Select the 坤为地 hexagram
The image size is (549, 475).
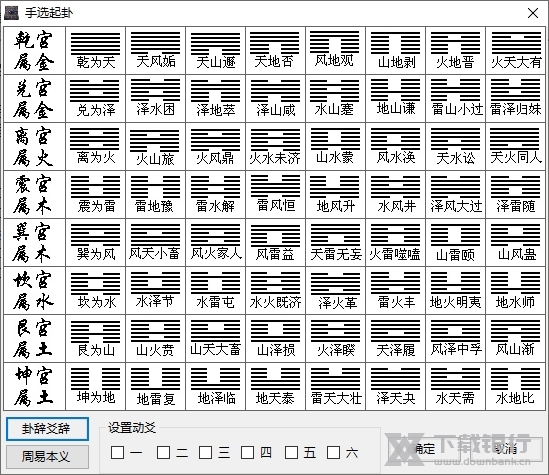pyautogui.click(x=95, y=386)
